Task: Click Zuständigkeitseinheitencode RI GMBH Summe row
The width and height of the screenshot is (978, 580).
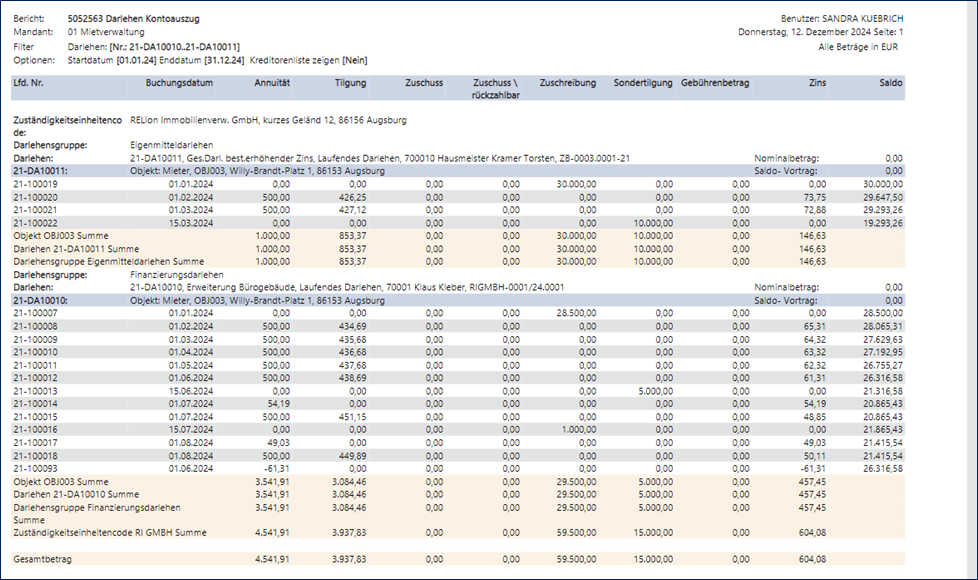Action: coord(112,533)
